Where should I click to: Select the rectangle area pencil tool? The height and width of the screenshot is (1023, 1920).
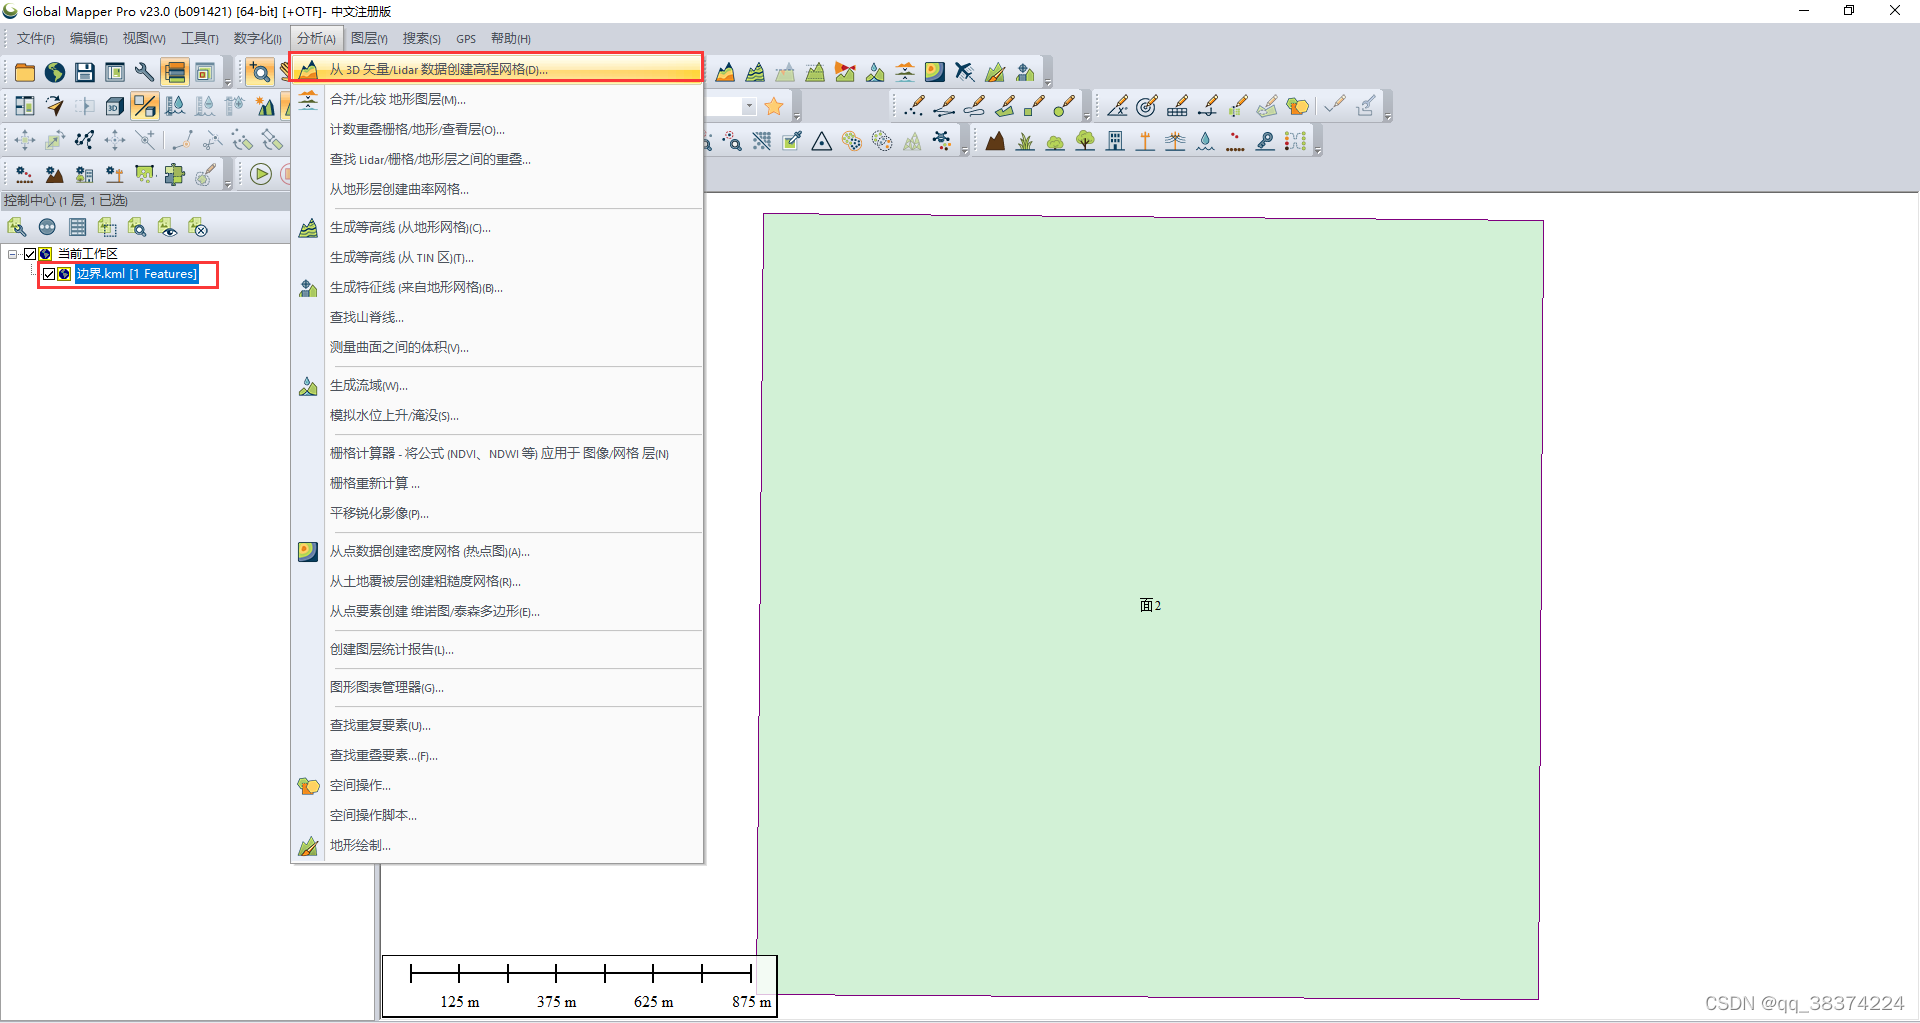(x=1035, y=106)
